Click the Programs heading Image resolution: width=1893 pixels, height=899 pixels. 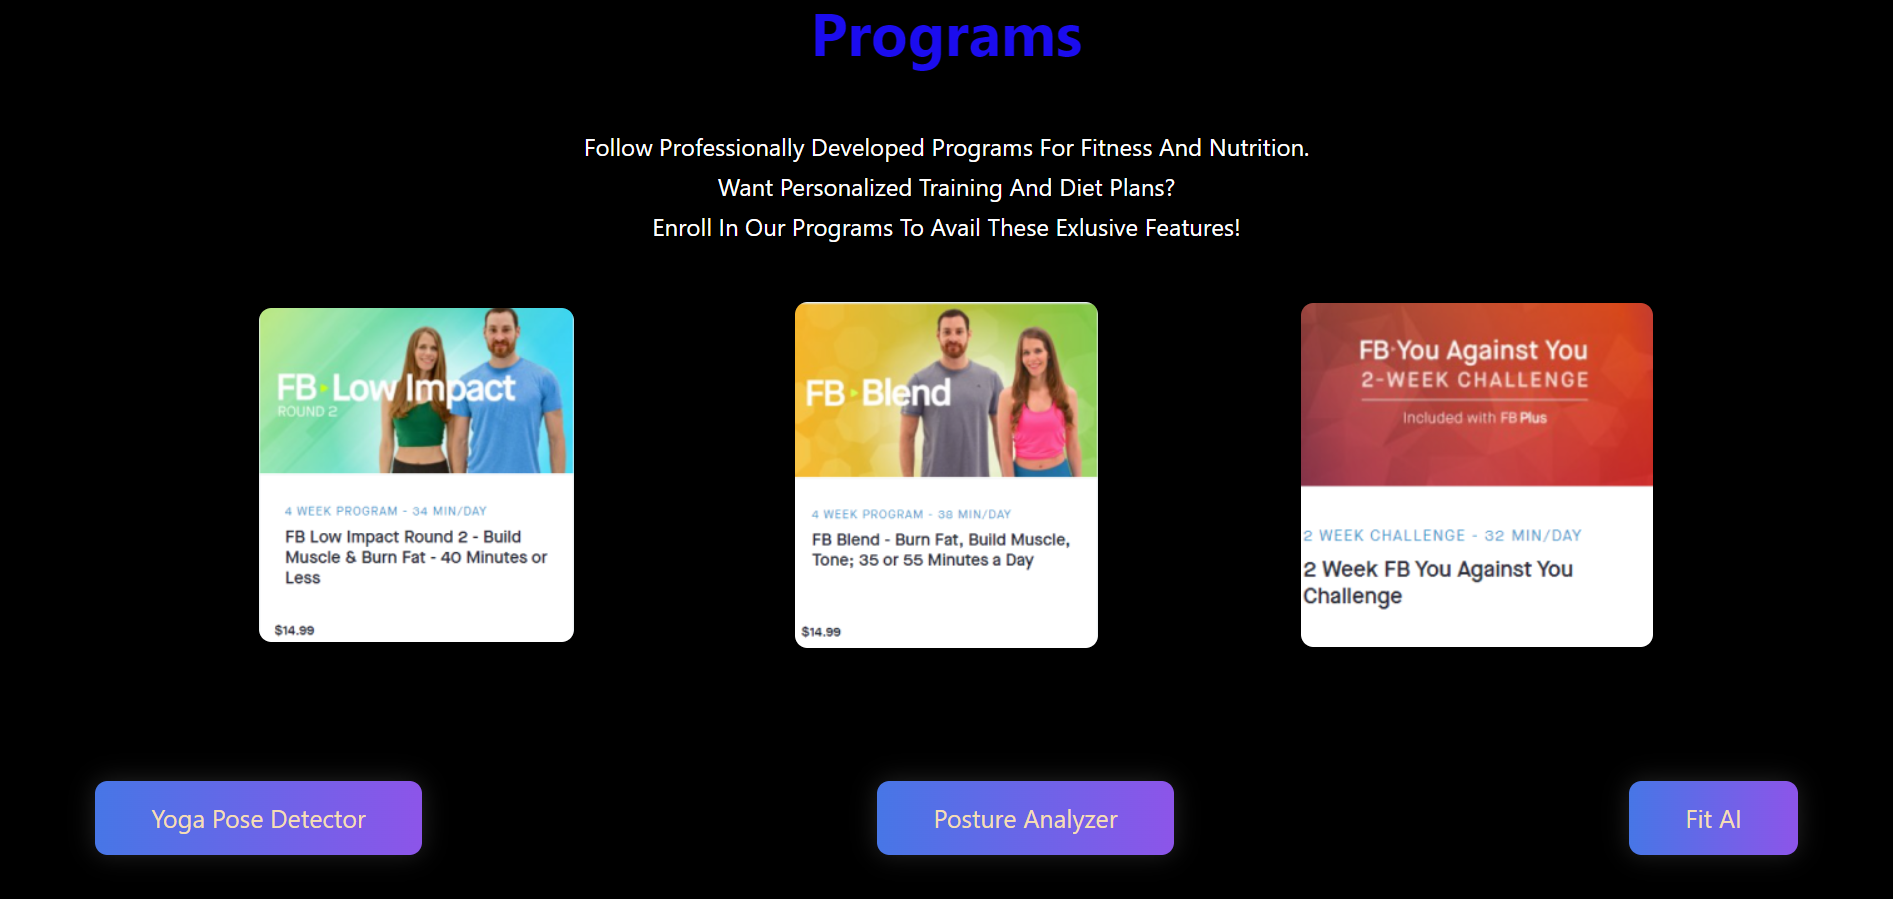(947, 38)
